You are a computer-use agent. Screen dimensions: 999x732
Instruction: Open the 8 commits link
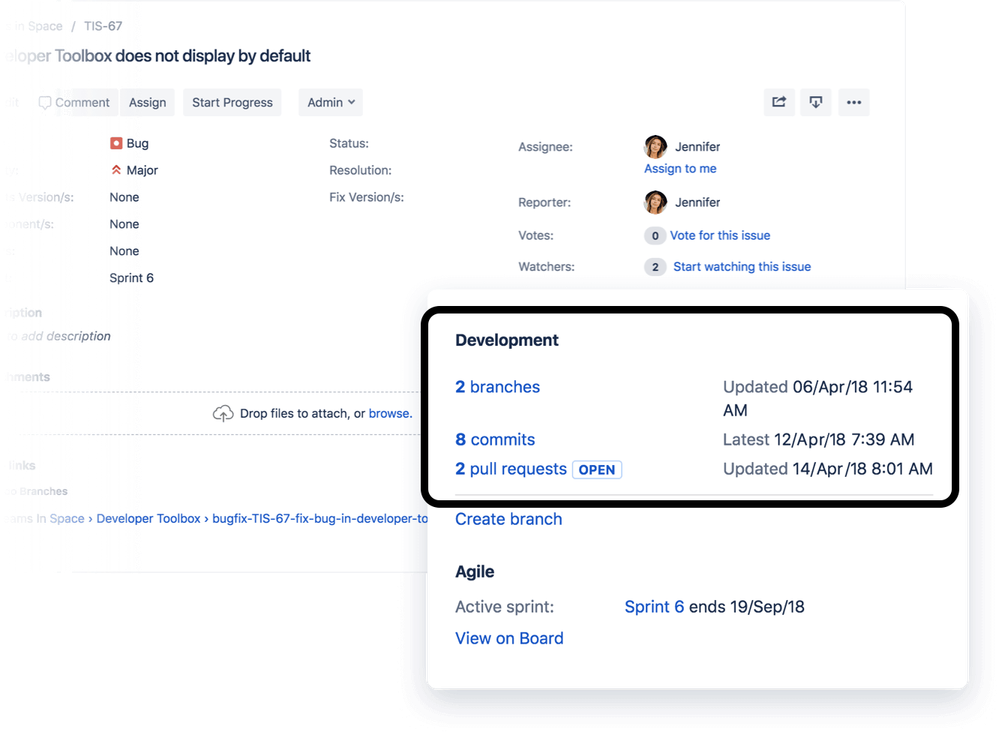[495, 440]
